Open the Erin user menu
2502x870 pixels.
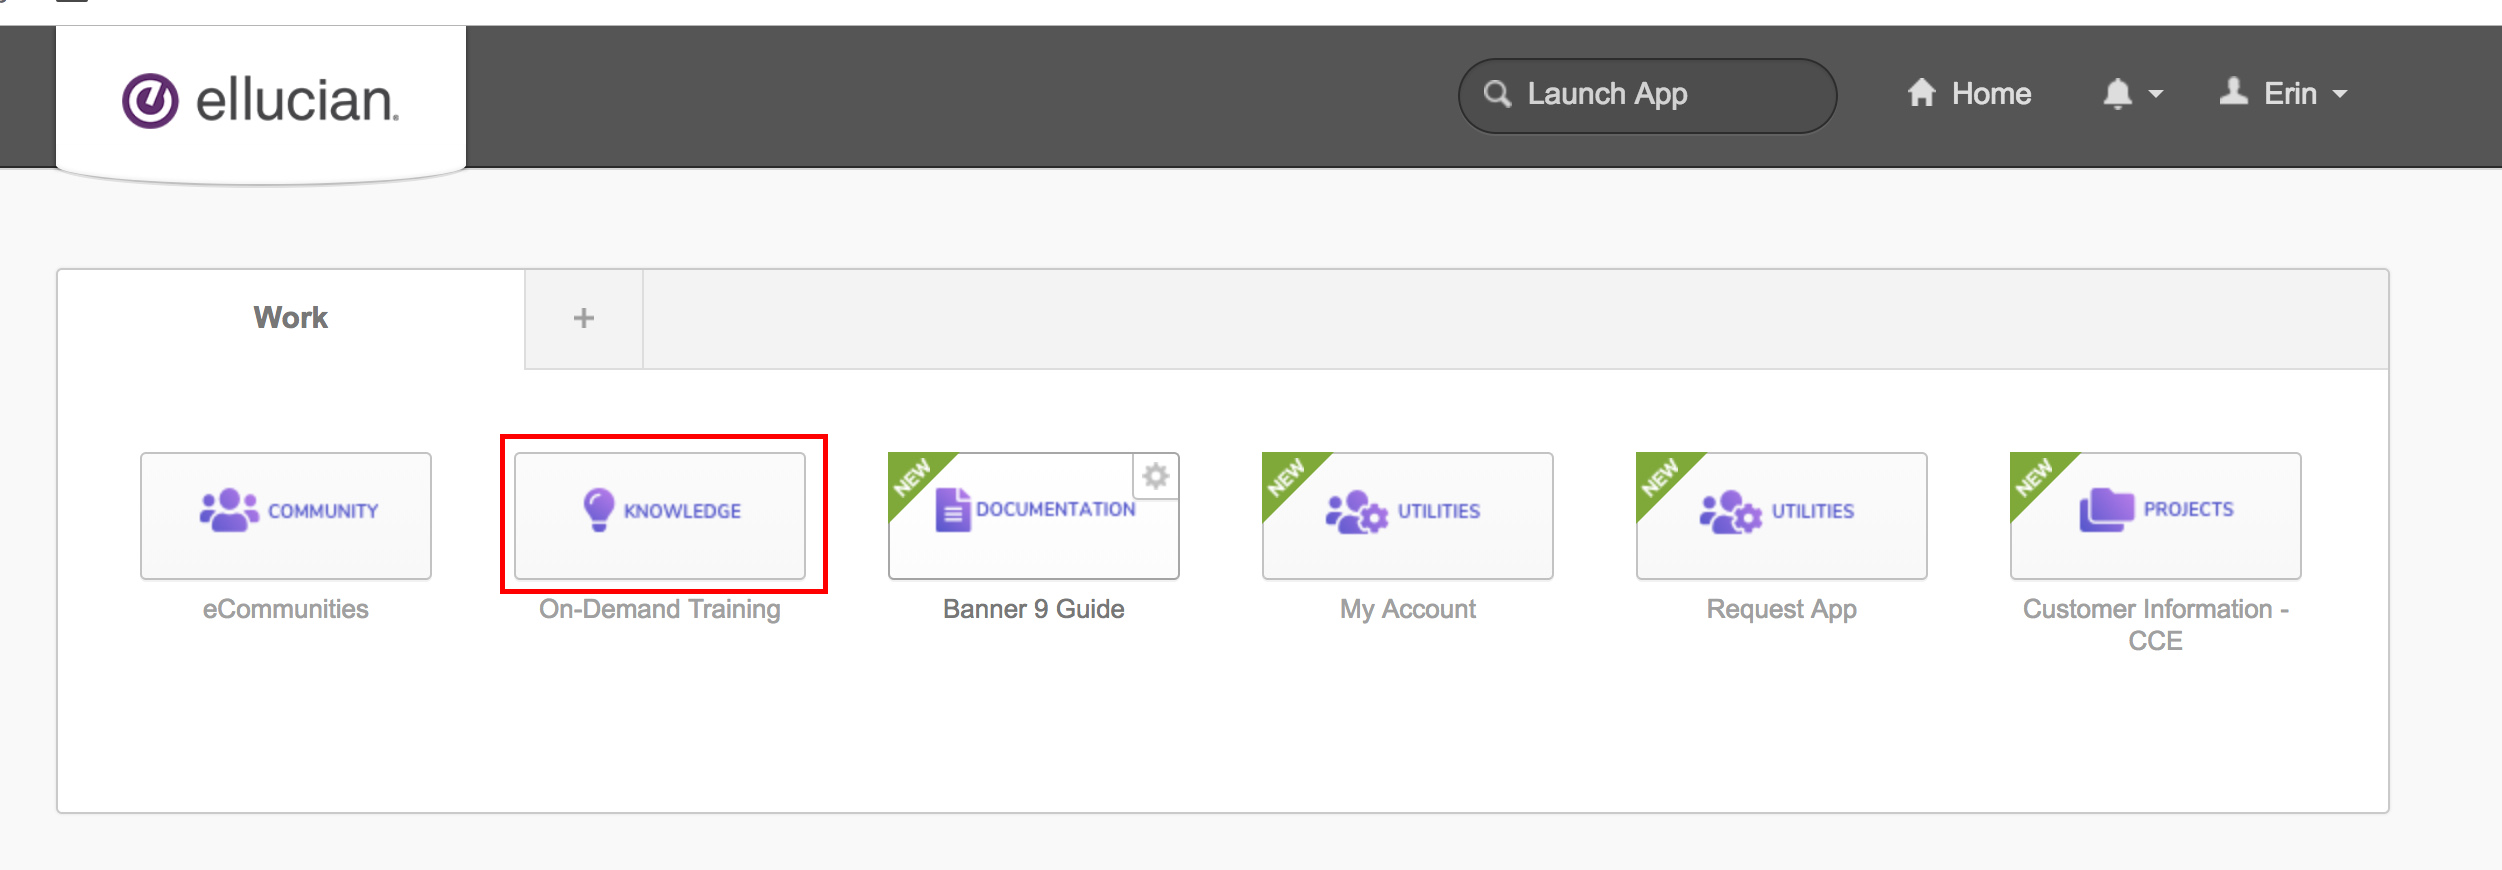pos(2283,93)
